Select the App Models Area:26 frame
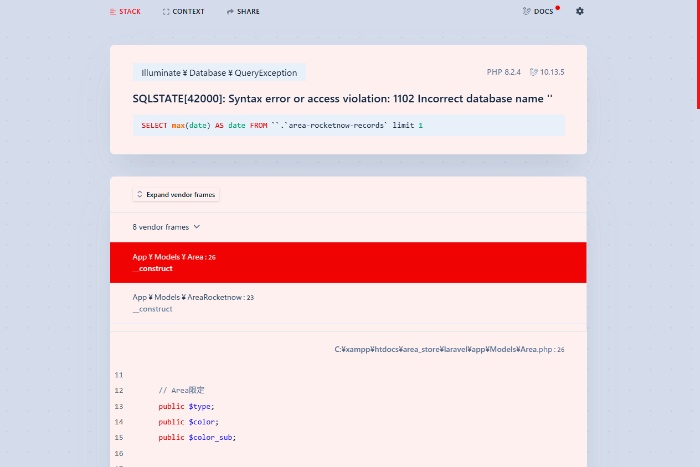This screenshot has height=467, width=700. pyautogui.click(x=348, y=263)
